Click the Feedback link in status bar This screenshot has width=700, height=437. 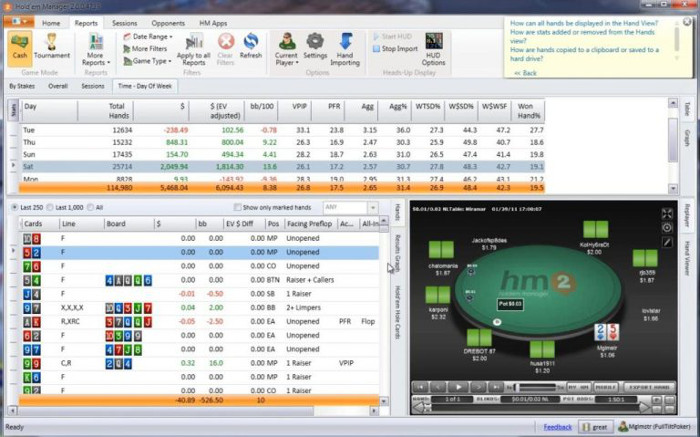[557, 427]
